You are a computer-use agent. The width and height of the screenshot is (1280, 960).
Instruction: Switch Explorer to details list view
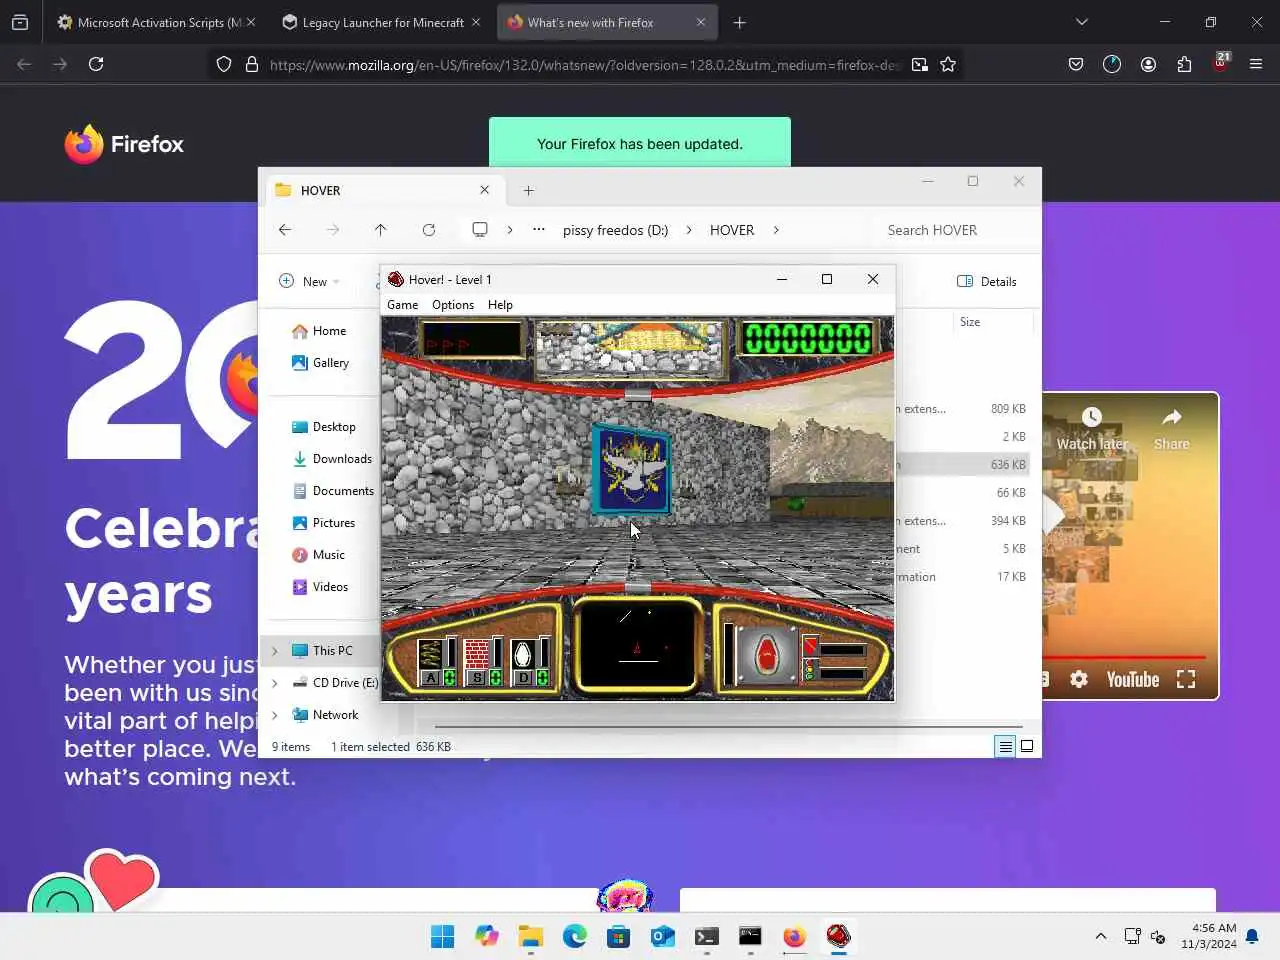[x=1005, y=746]
